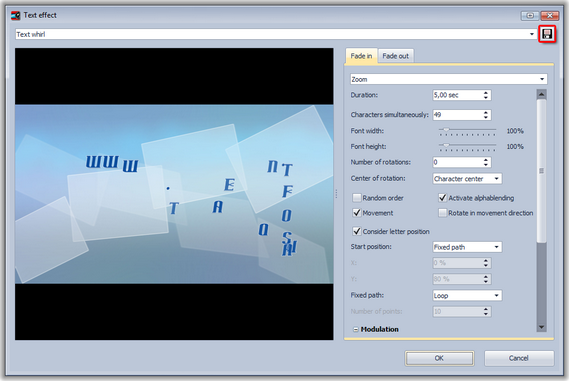Collapse the Modulation section
This screenshot has width=569, height=381.
coord(356,329)
